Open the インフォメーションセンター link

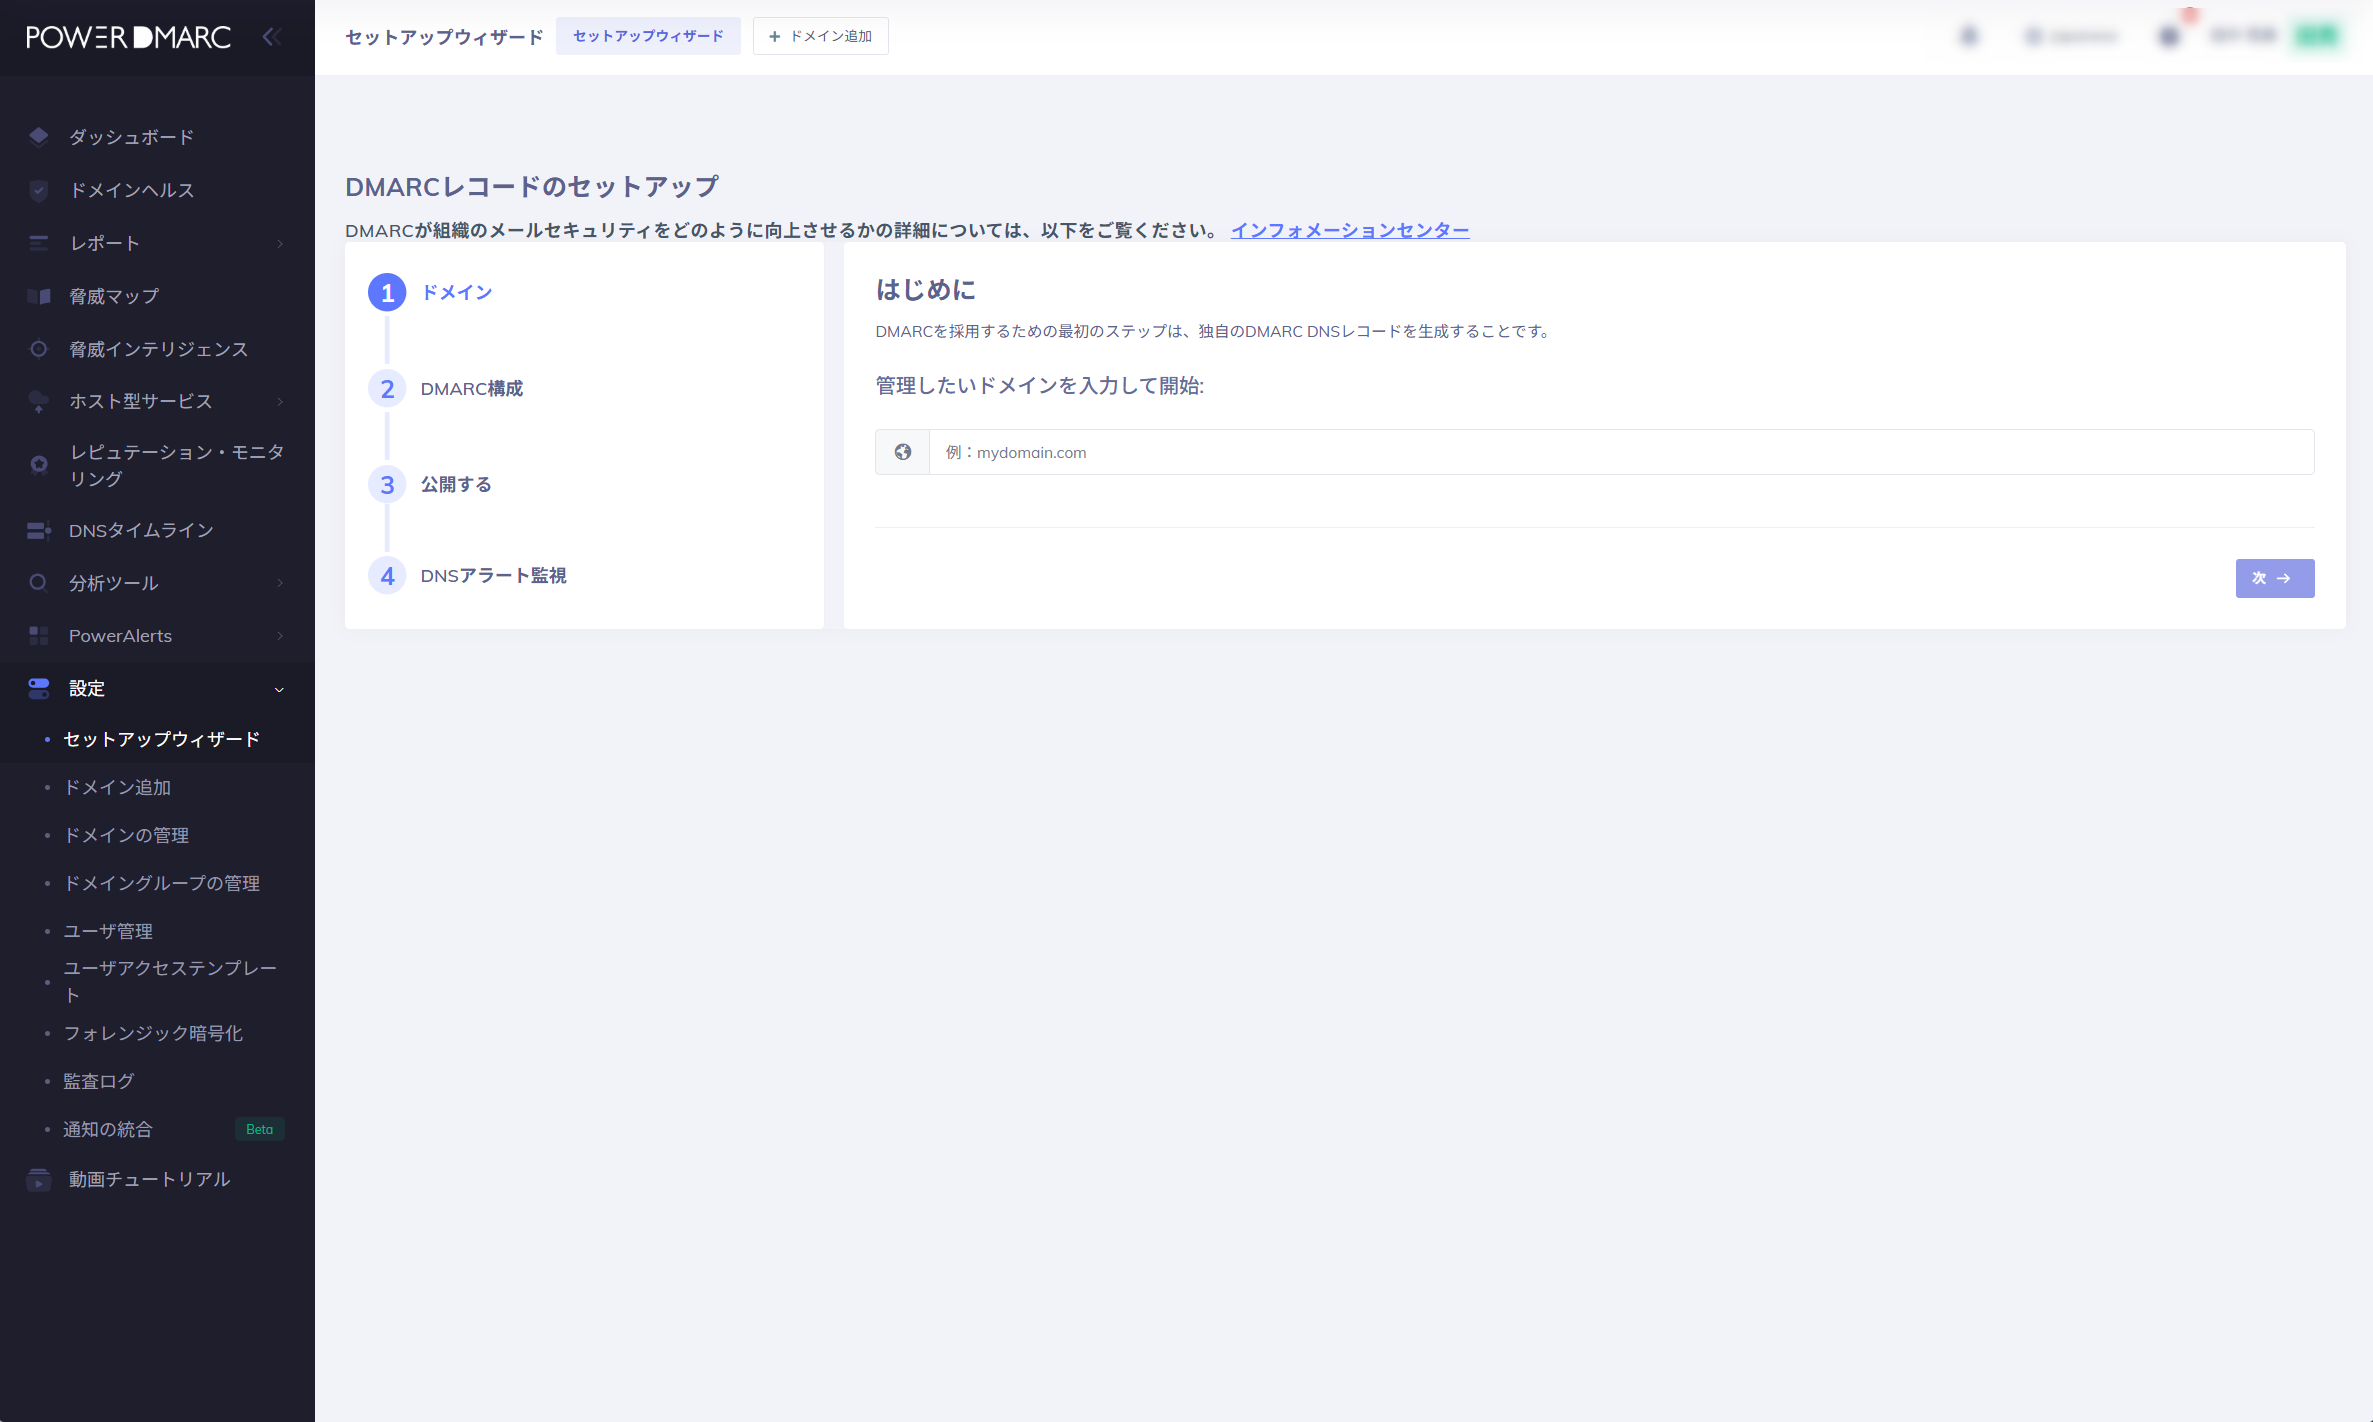[1349, 229]
